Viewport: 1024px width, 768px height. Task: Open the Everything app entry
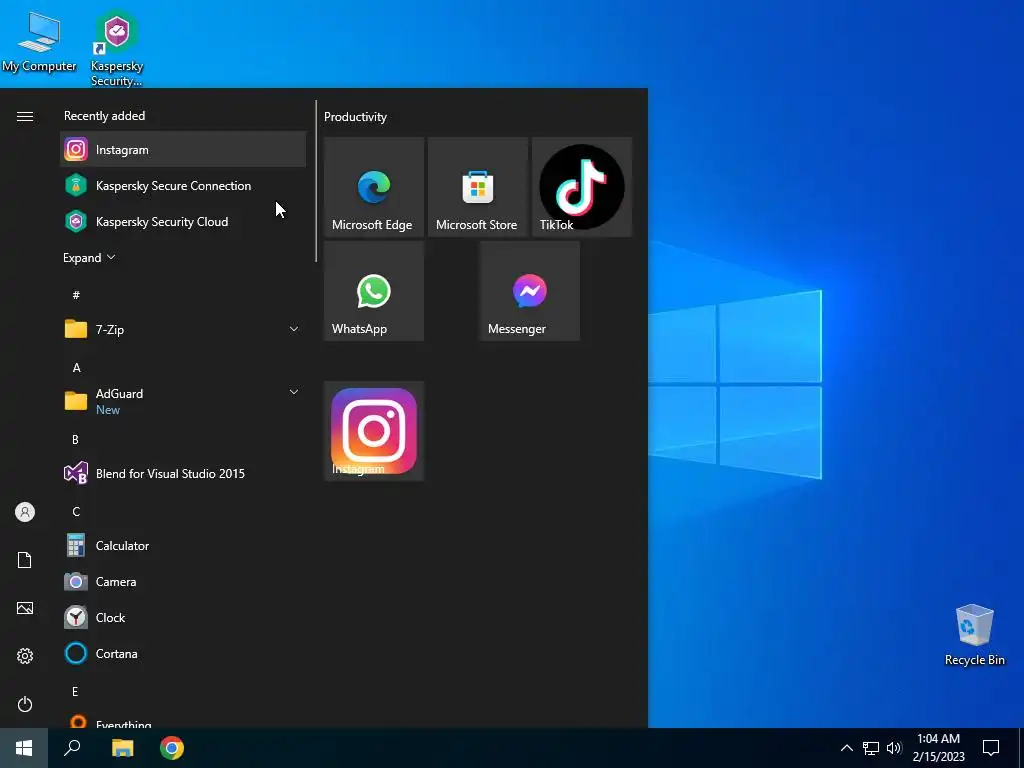[183, 721]
